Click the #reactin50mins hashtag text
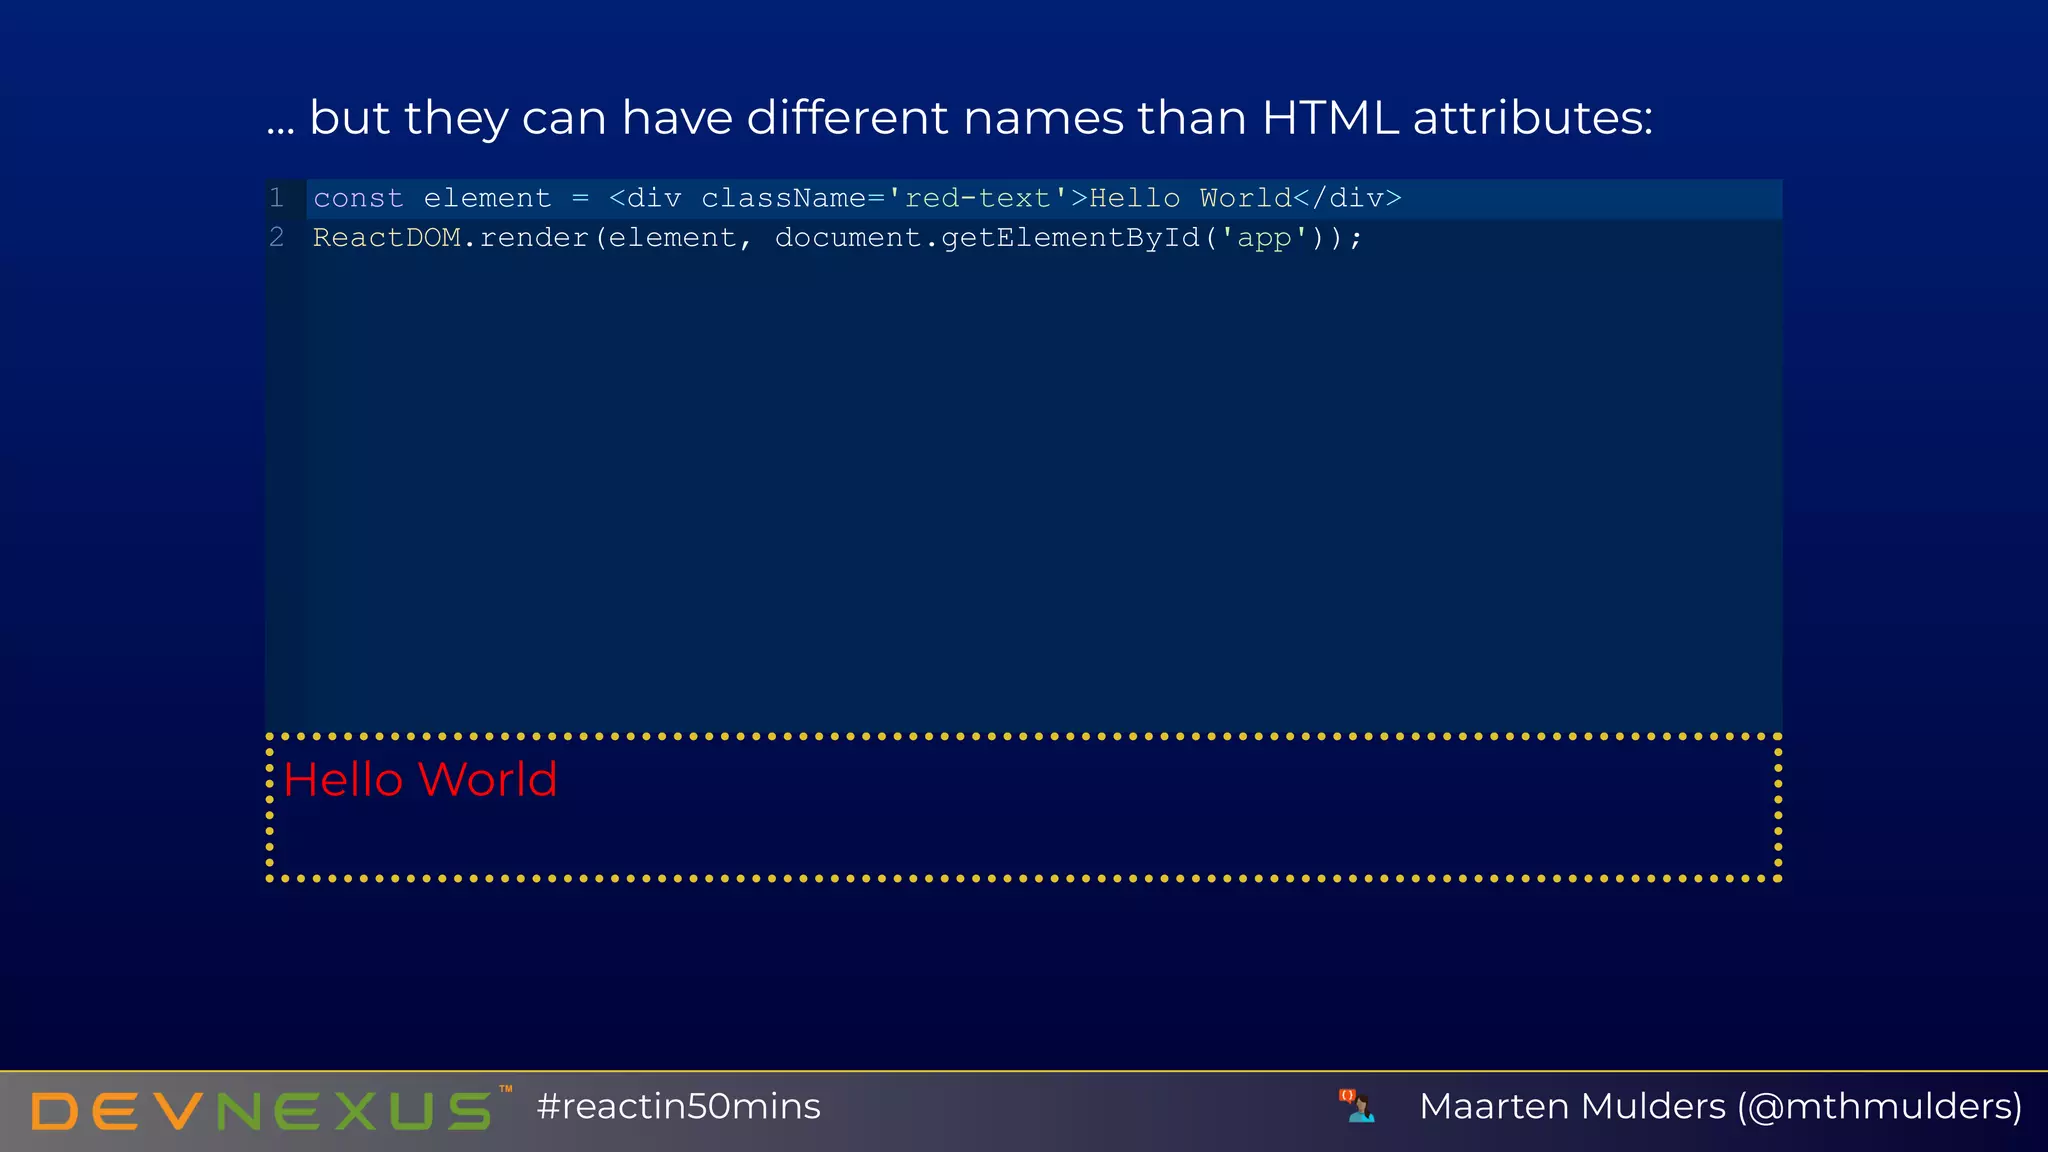2048x1152 pixels. [678, 1106]
